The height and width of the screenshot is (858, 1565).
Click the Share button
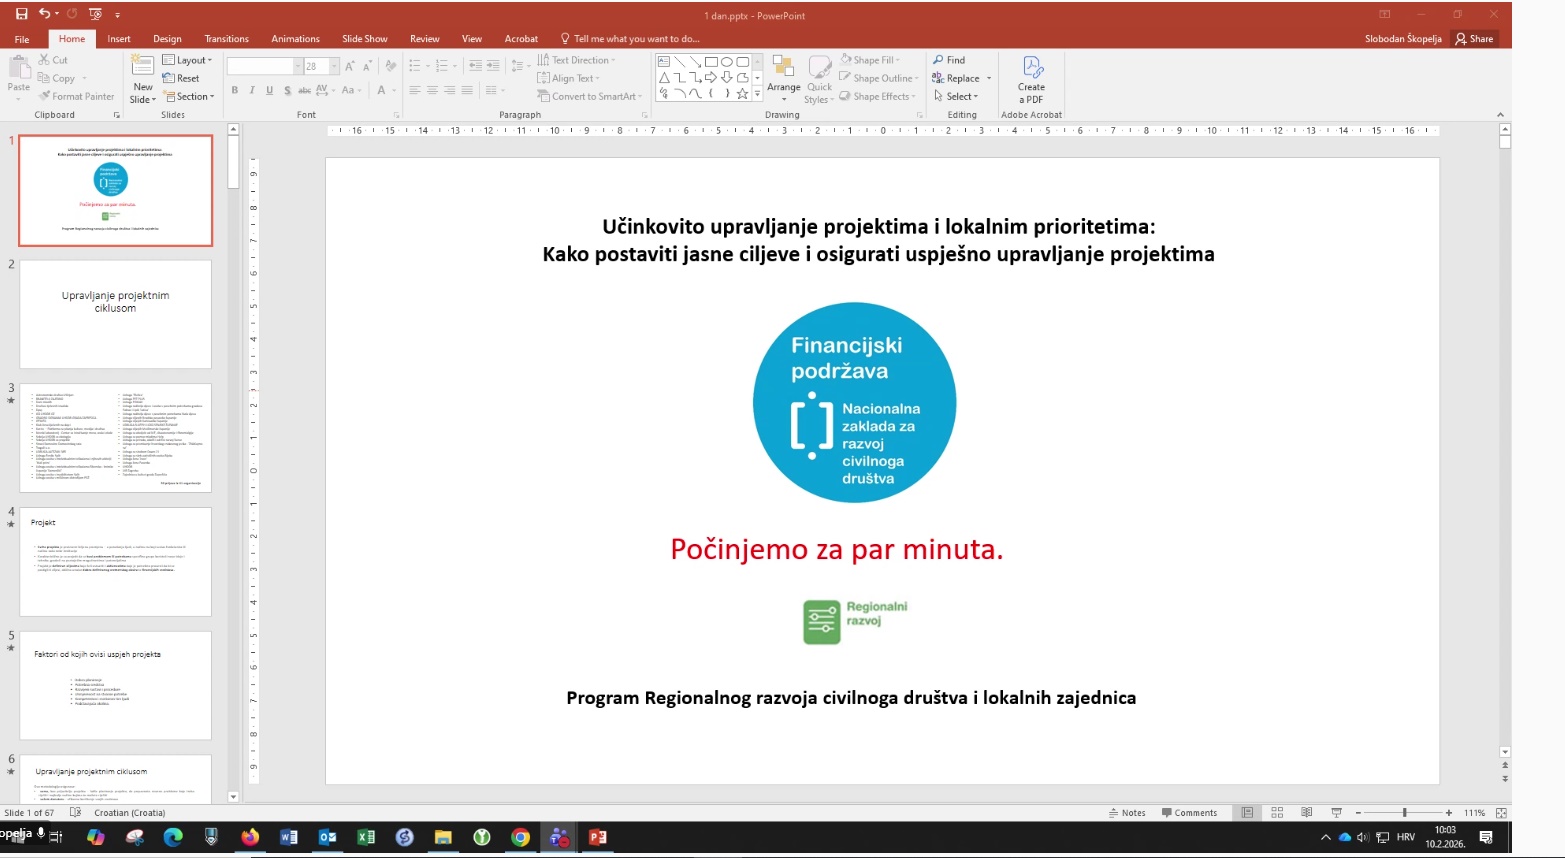coord(1475,39)
